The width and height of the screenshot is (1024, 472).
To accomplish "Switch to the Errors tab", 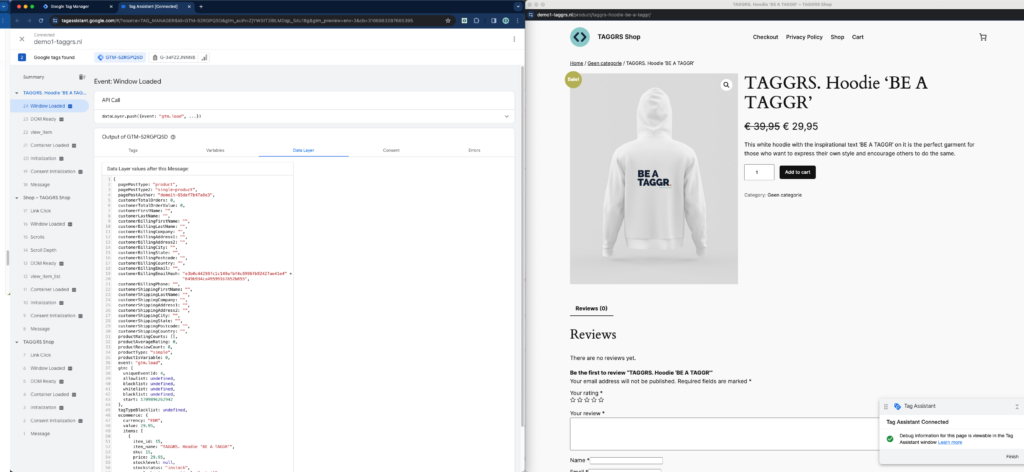I will coord(474,150).
